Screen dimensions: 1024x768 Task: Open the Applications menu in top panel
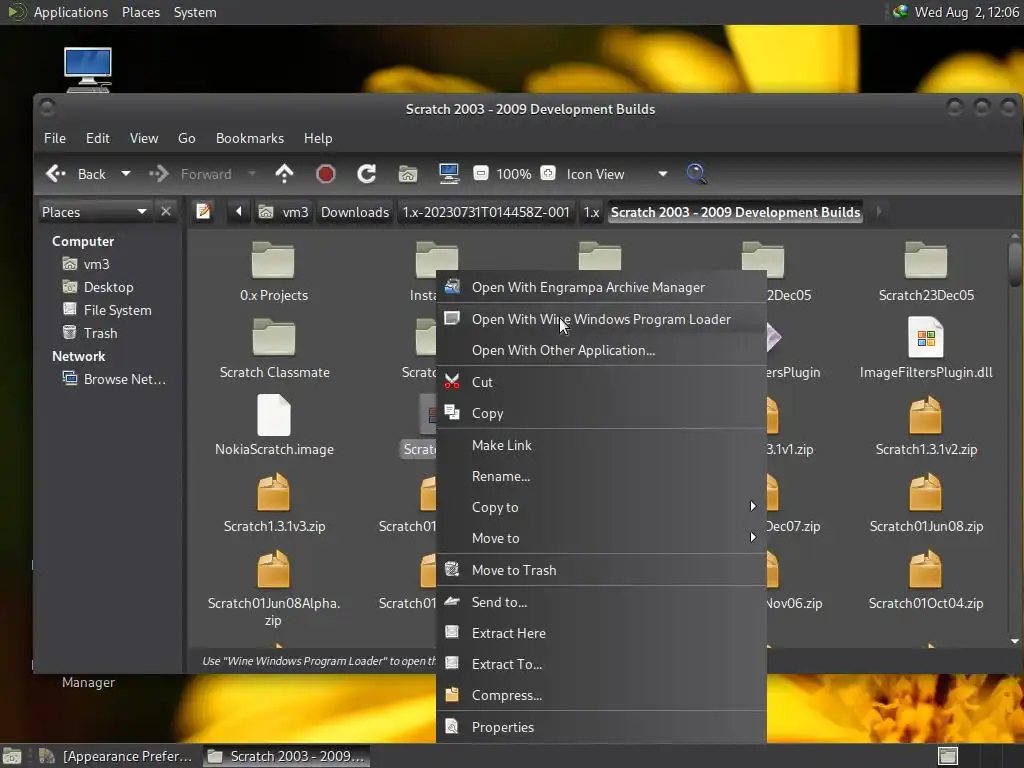click(x=71, y=12)
